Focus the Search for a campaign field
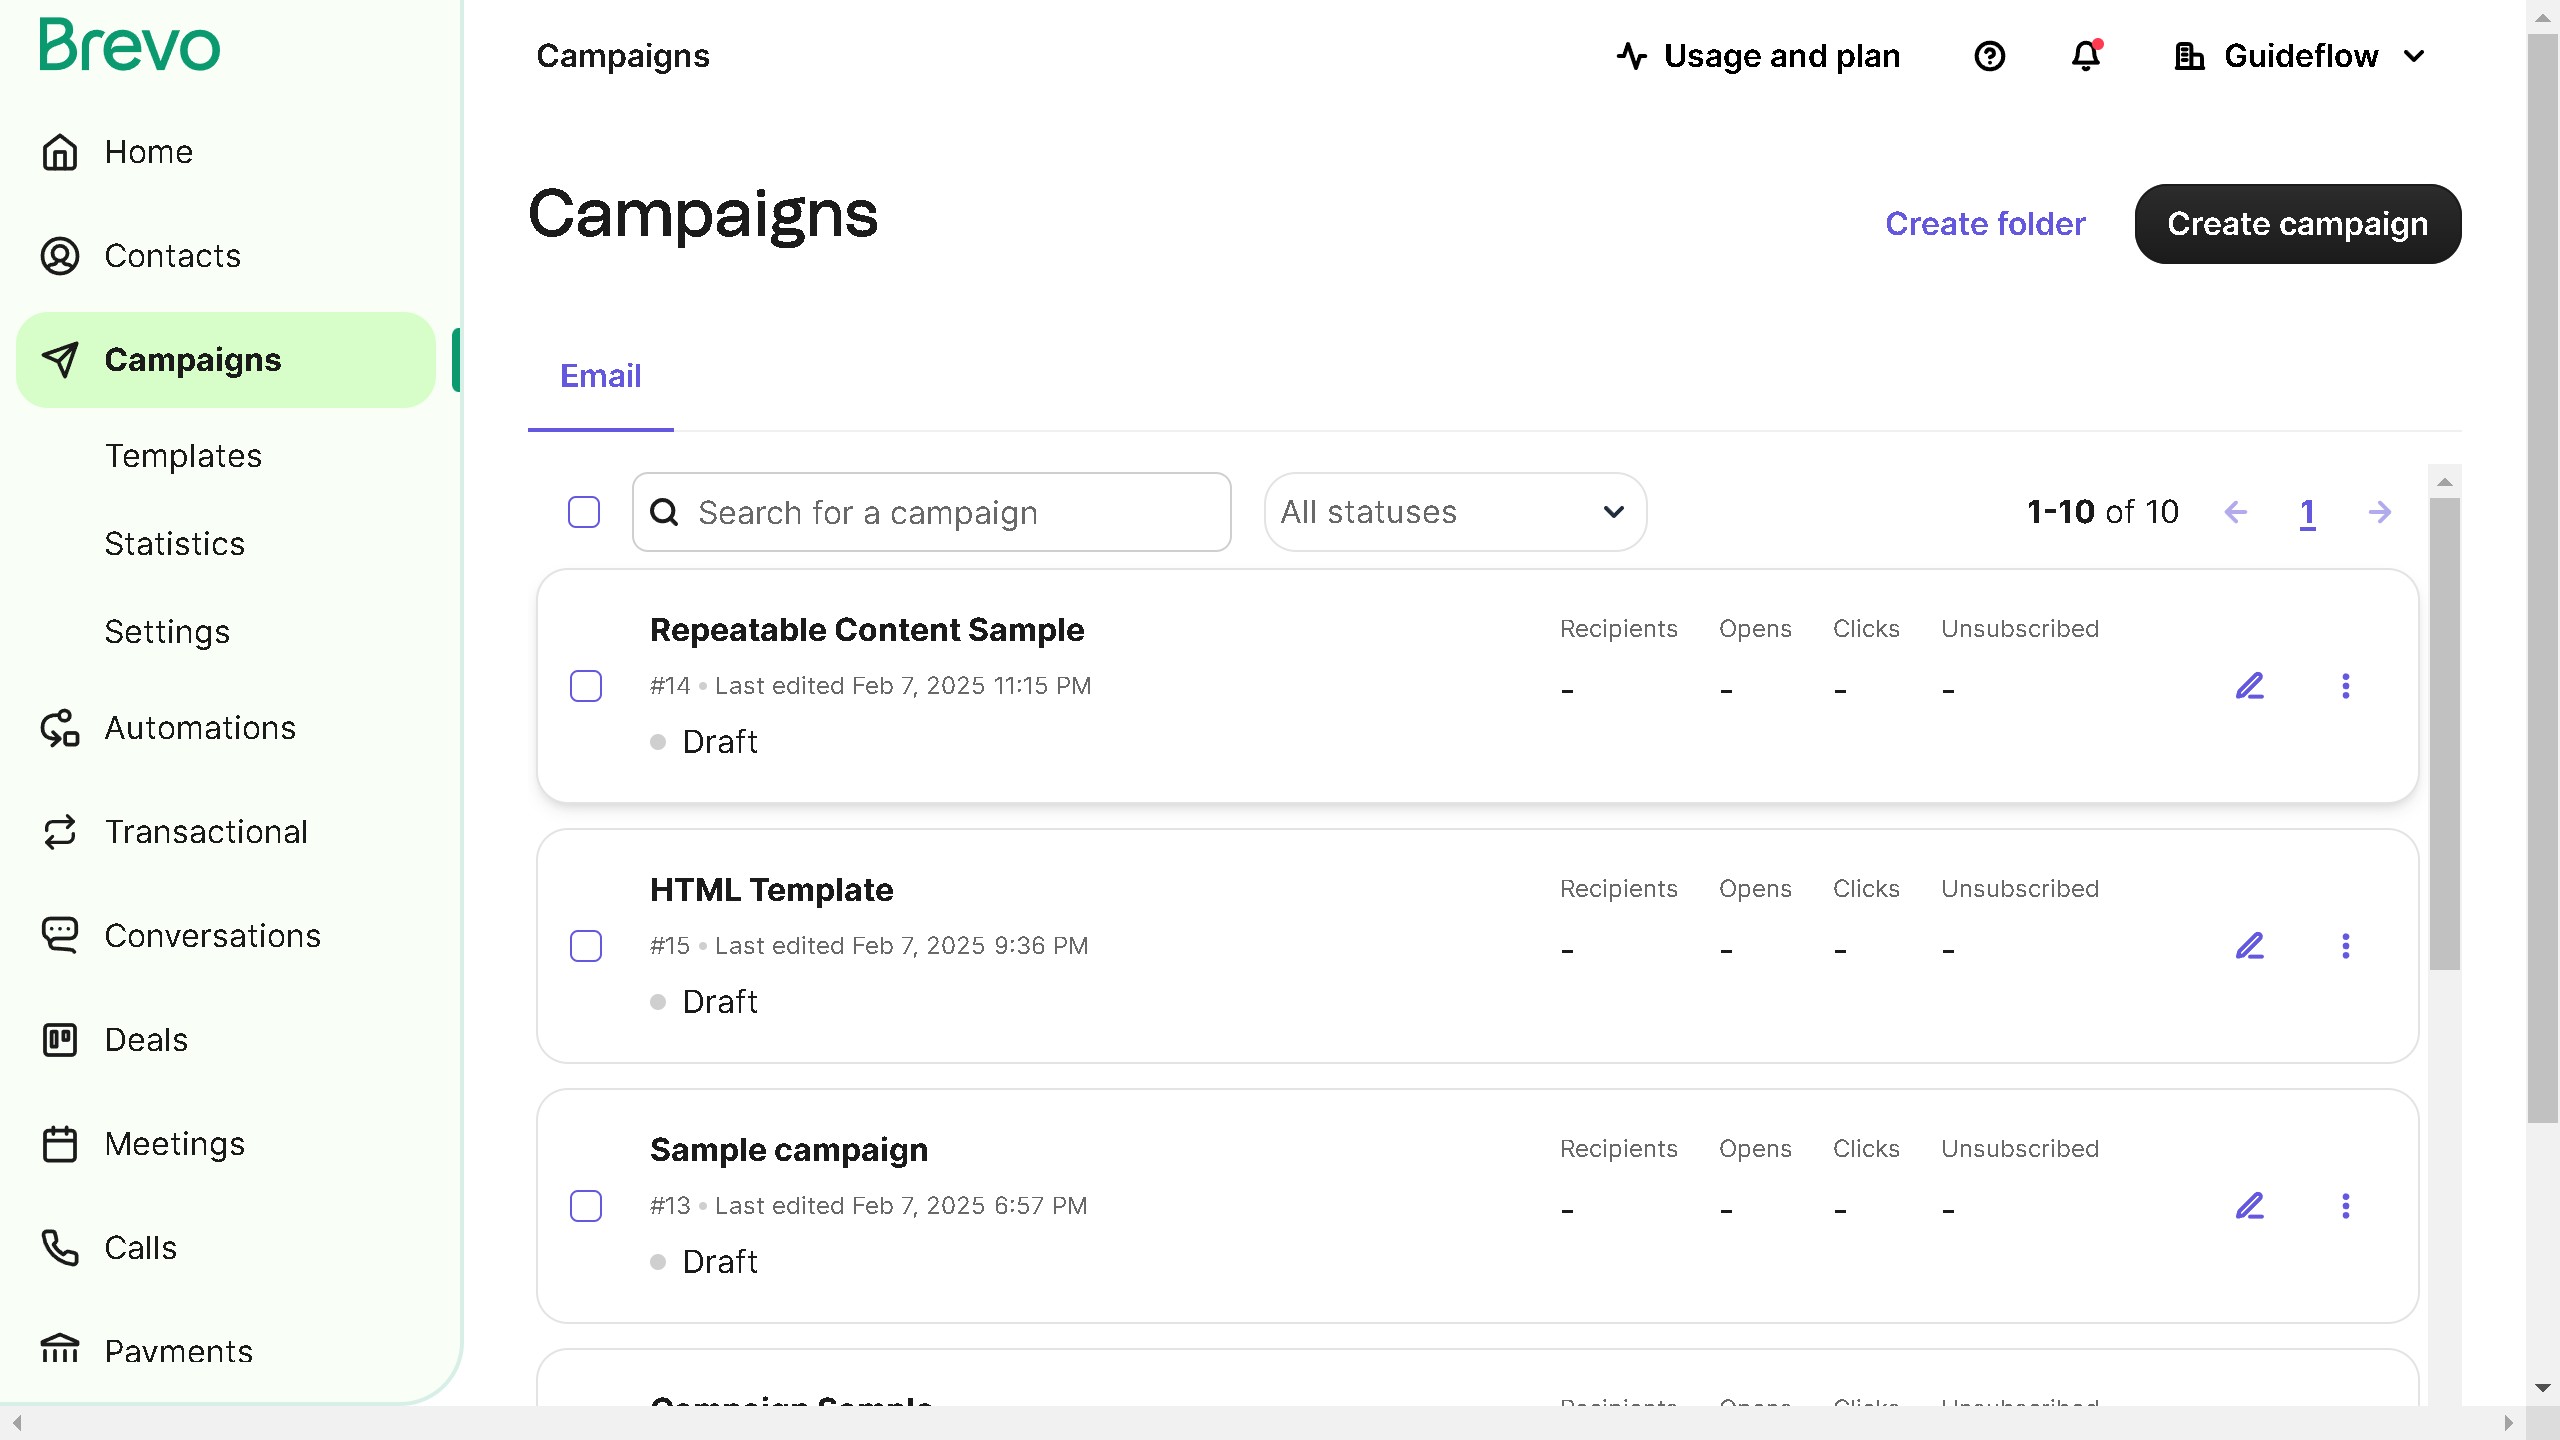 coord(931,512)
